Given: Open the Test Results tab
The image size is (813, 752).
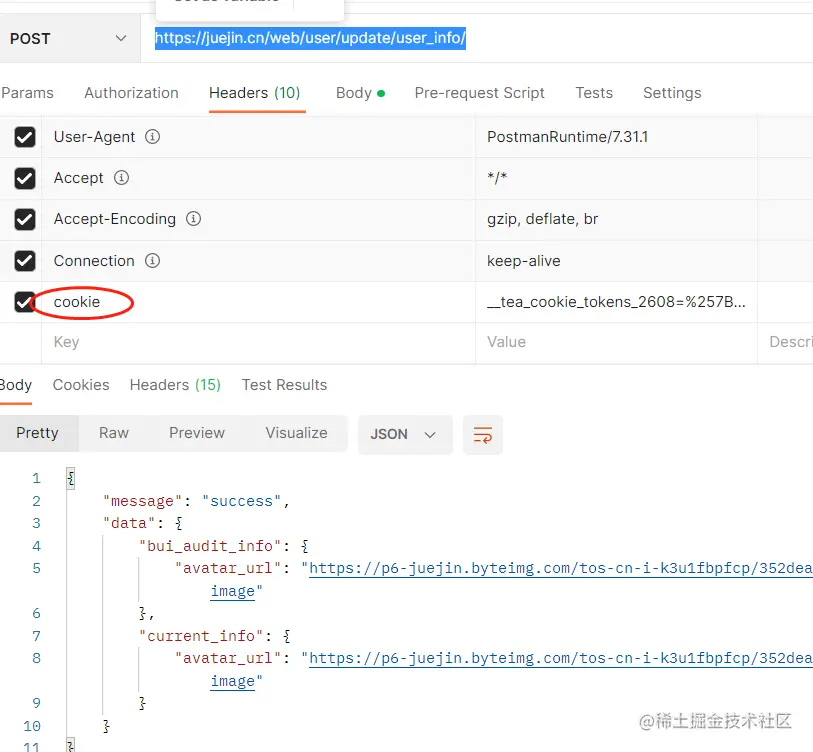Looking at the screenshot, I should [x=284, y=385].
